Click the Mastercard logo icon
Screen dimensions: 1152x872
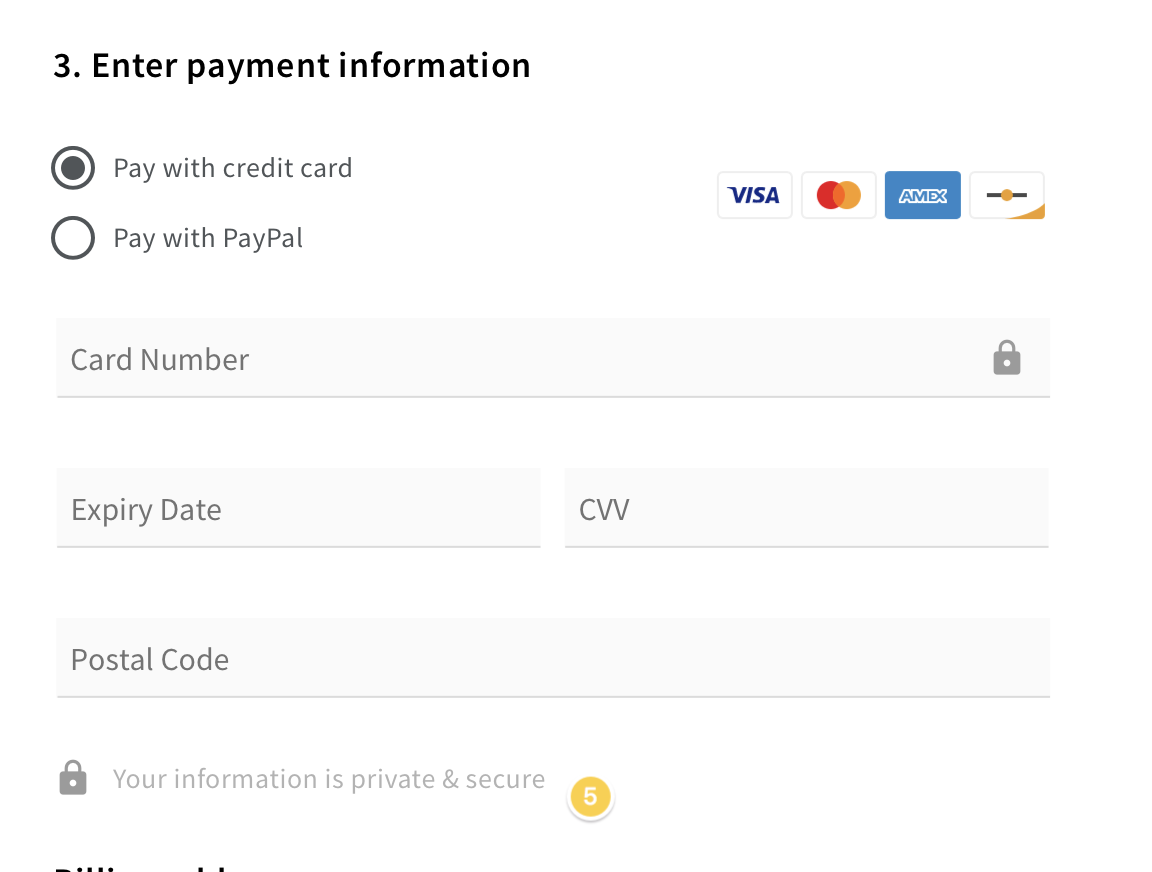pos(838,195)
